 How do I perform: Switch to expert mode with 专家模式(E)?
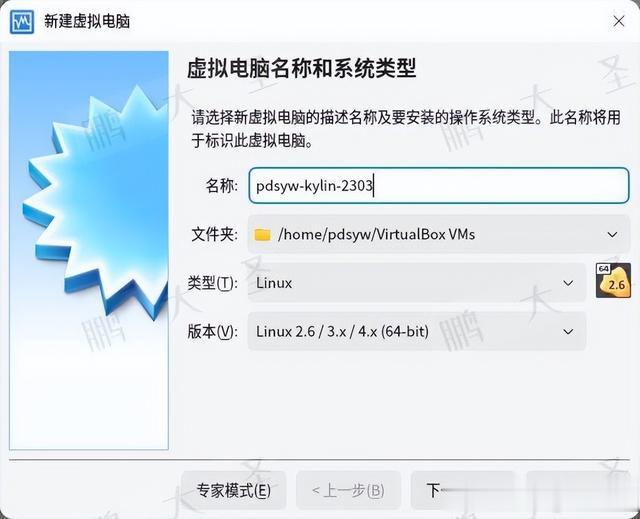coord(233,490)
